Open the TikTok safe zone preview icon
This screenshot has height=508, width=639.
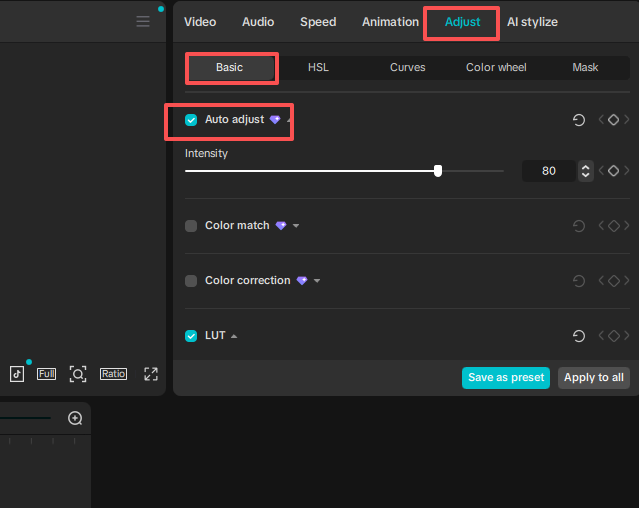(x=17, y=374)
